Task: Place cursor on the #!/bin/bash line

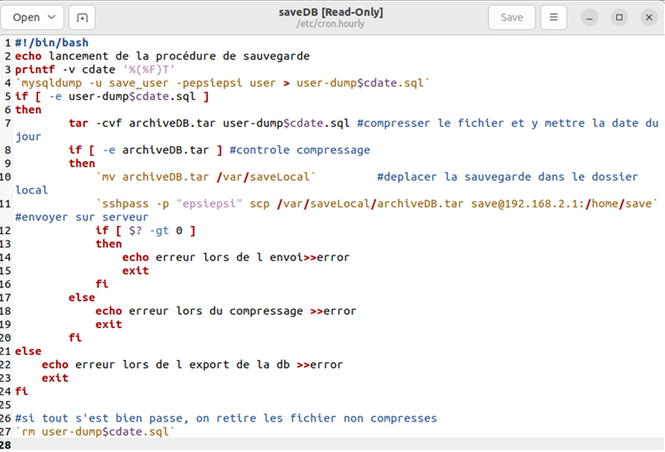Action: pos(49,43)
